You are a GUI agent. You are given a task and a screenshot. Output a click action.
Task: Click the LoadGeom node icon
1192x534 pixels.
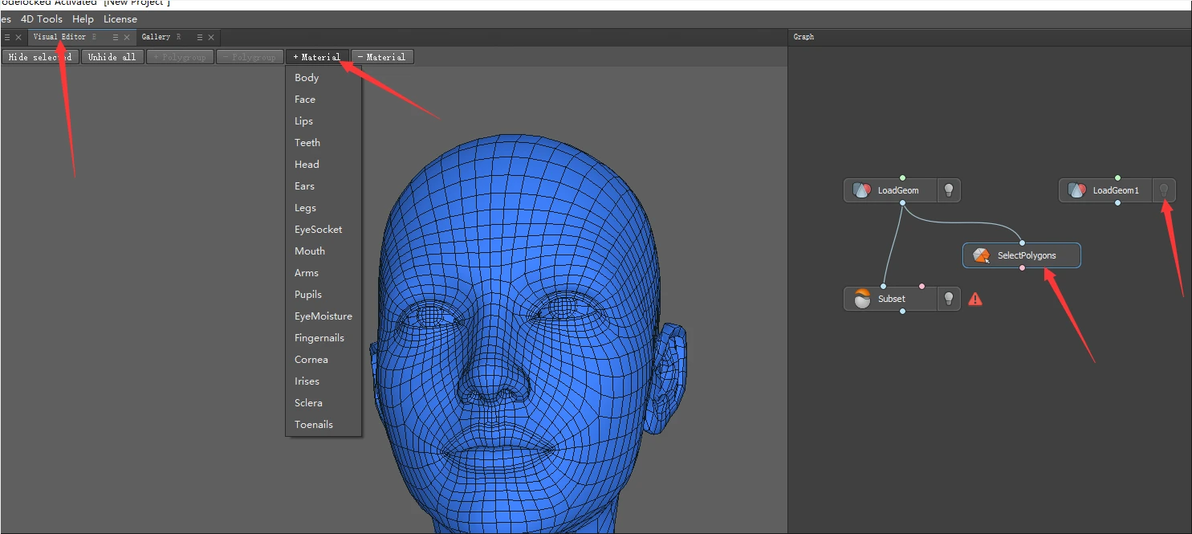861,190
